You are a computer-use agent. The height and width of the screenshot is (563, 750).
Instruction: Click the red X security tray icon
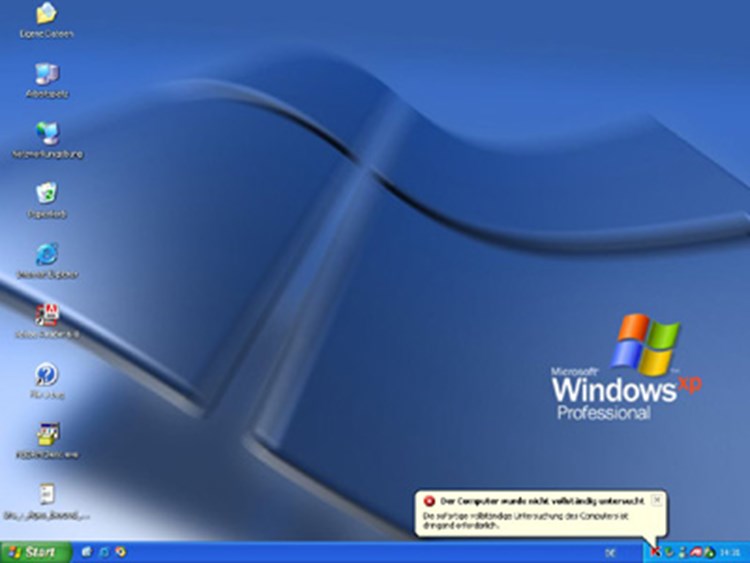655,552
